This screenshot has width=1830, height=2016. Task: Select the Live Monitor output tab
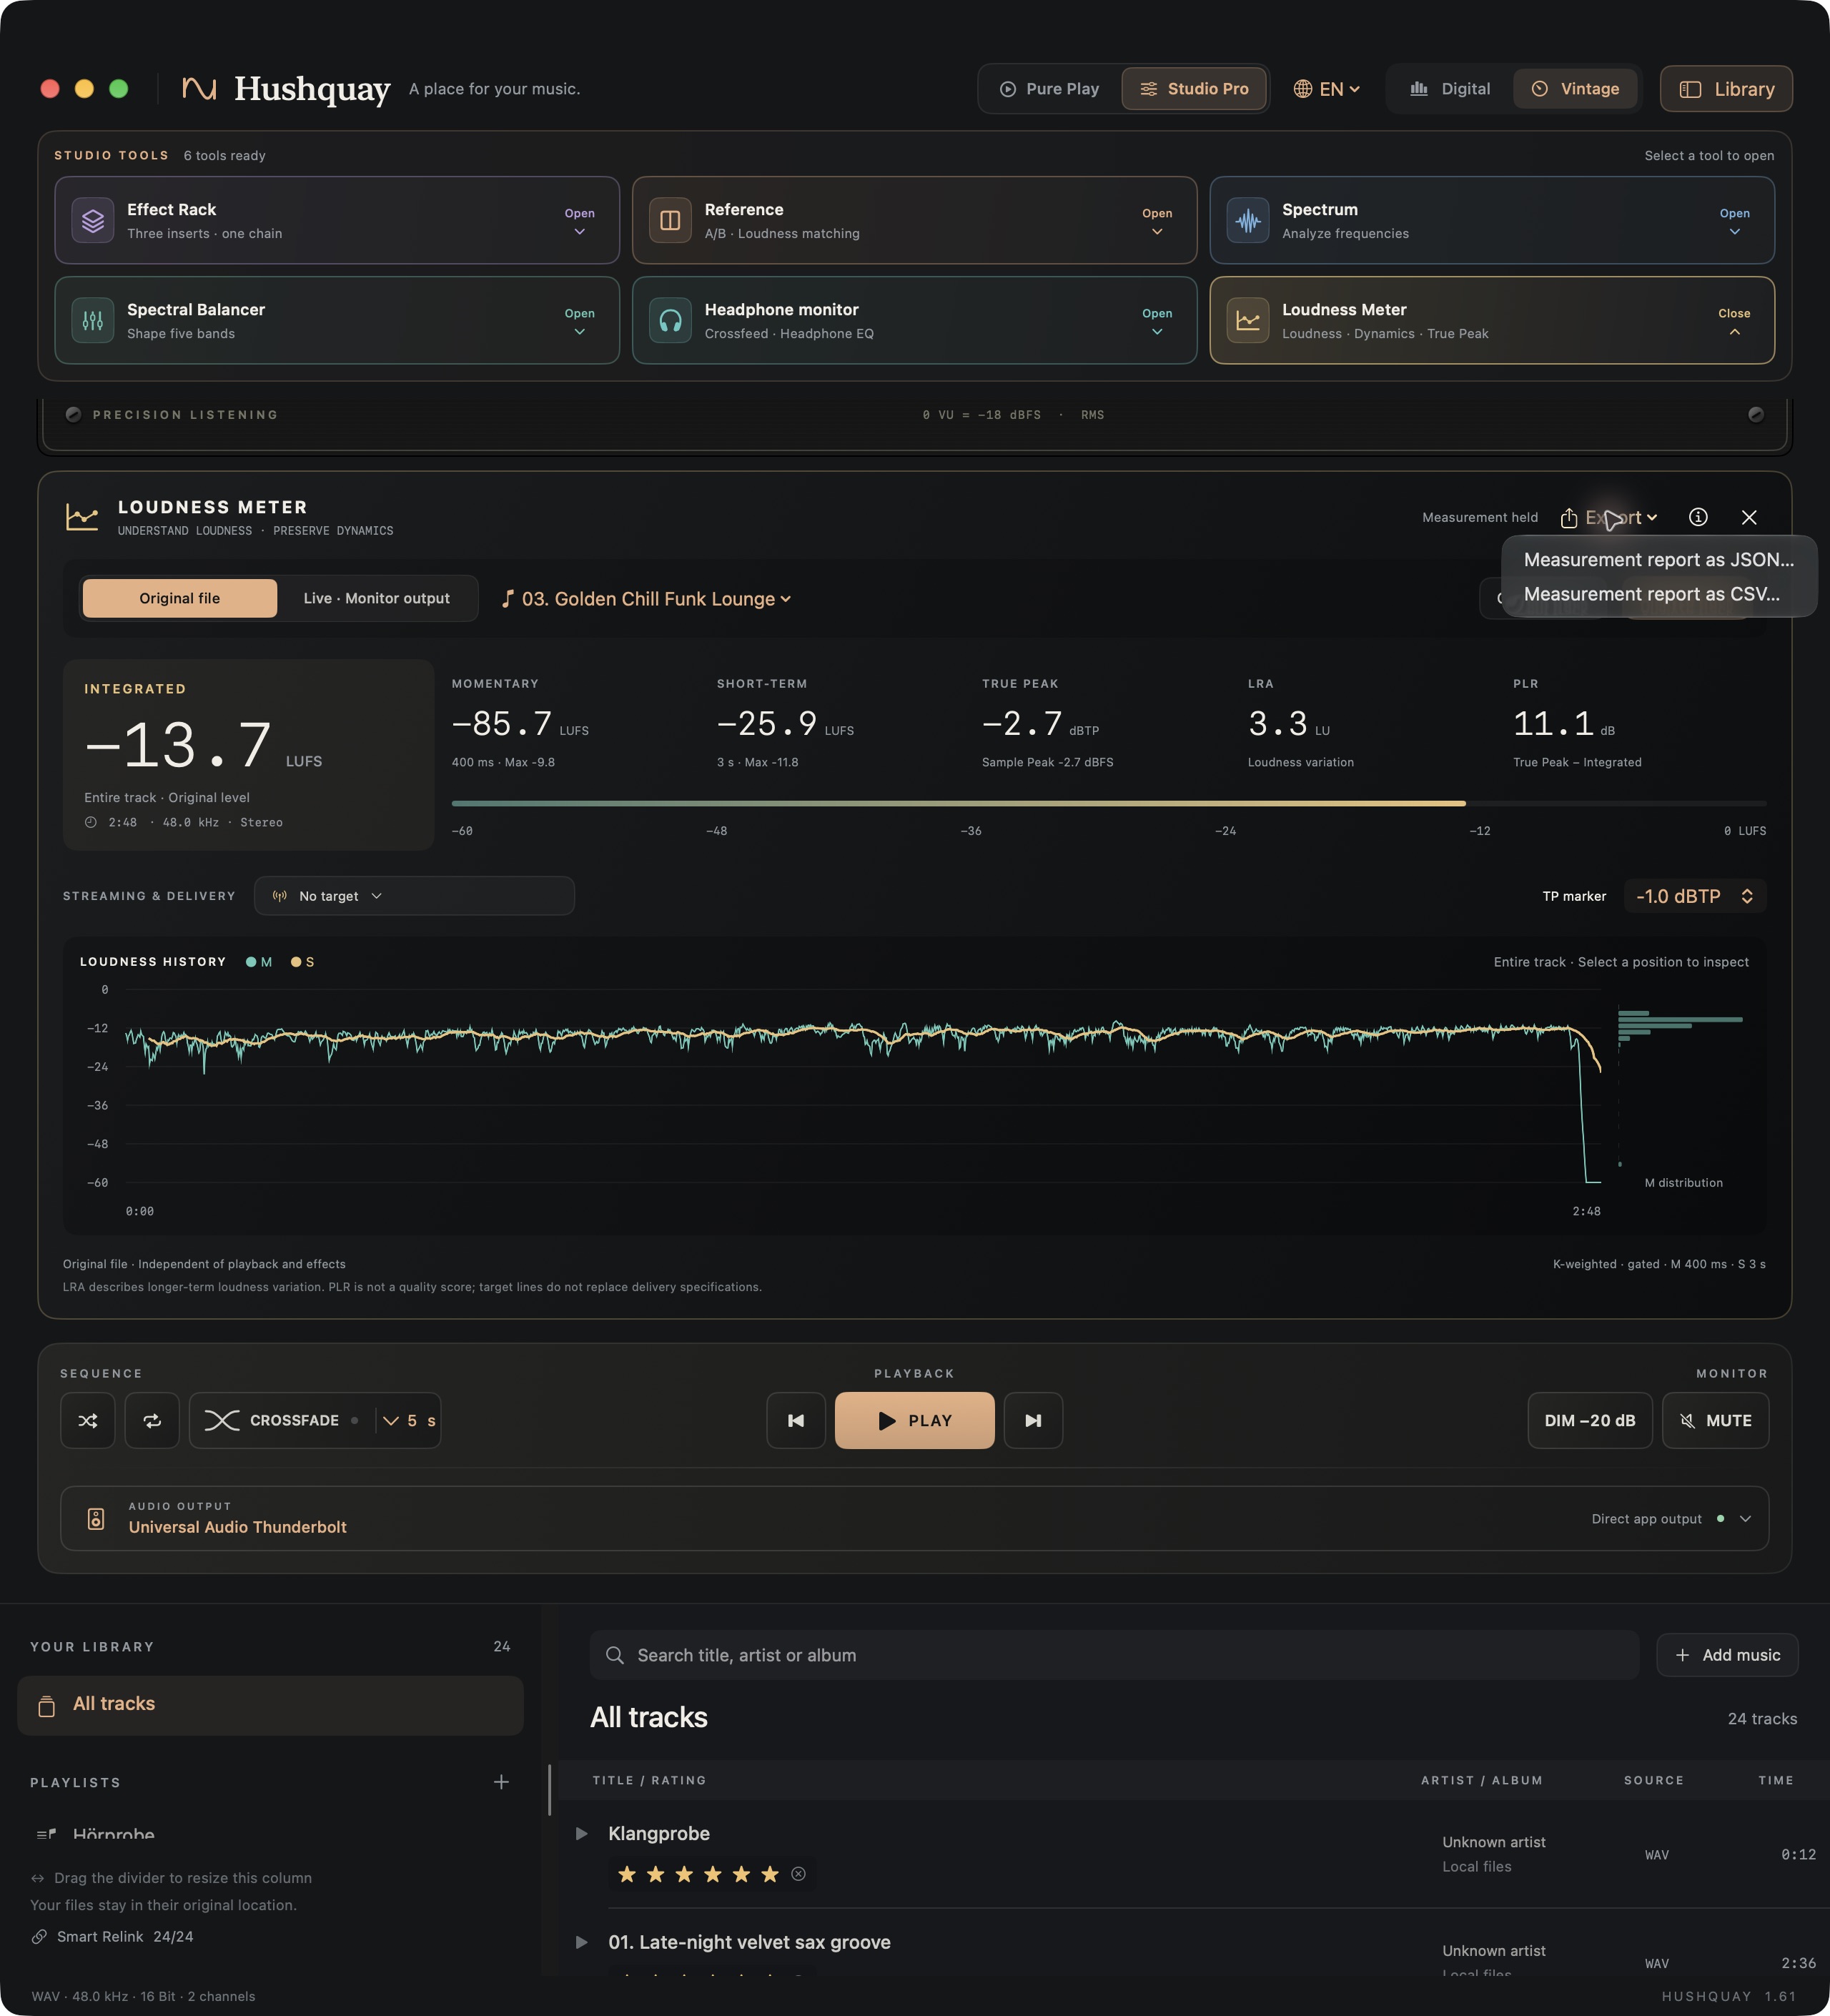[x=376, y=598]
